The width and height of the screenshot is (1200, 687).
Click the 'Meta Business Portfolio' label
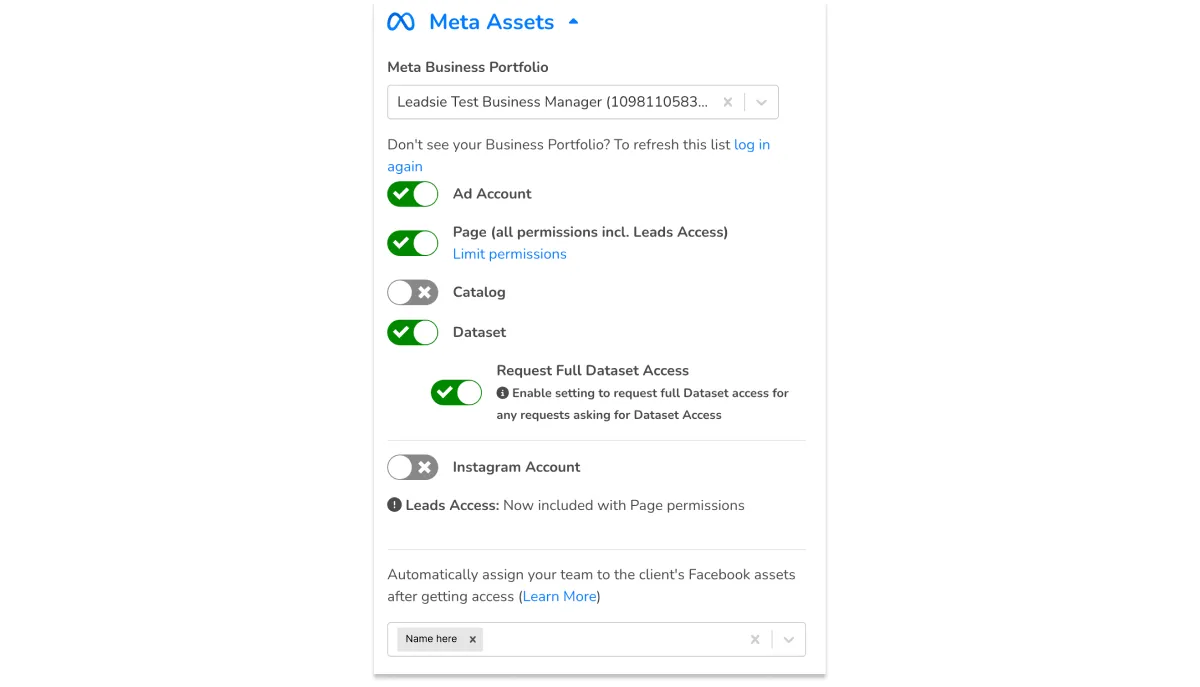coord(468,67)
